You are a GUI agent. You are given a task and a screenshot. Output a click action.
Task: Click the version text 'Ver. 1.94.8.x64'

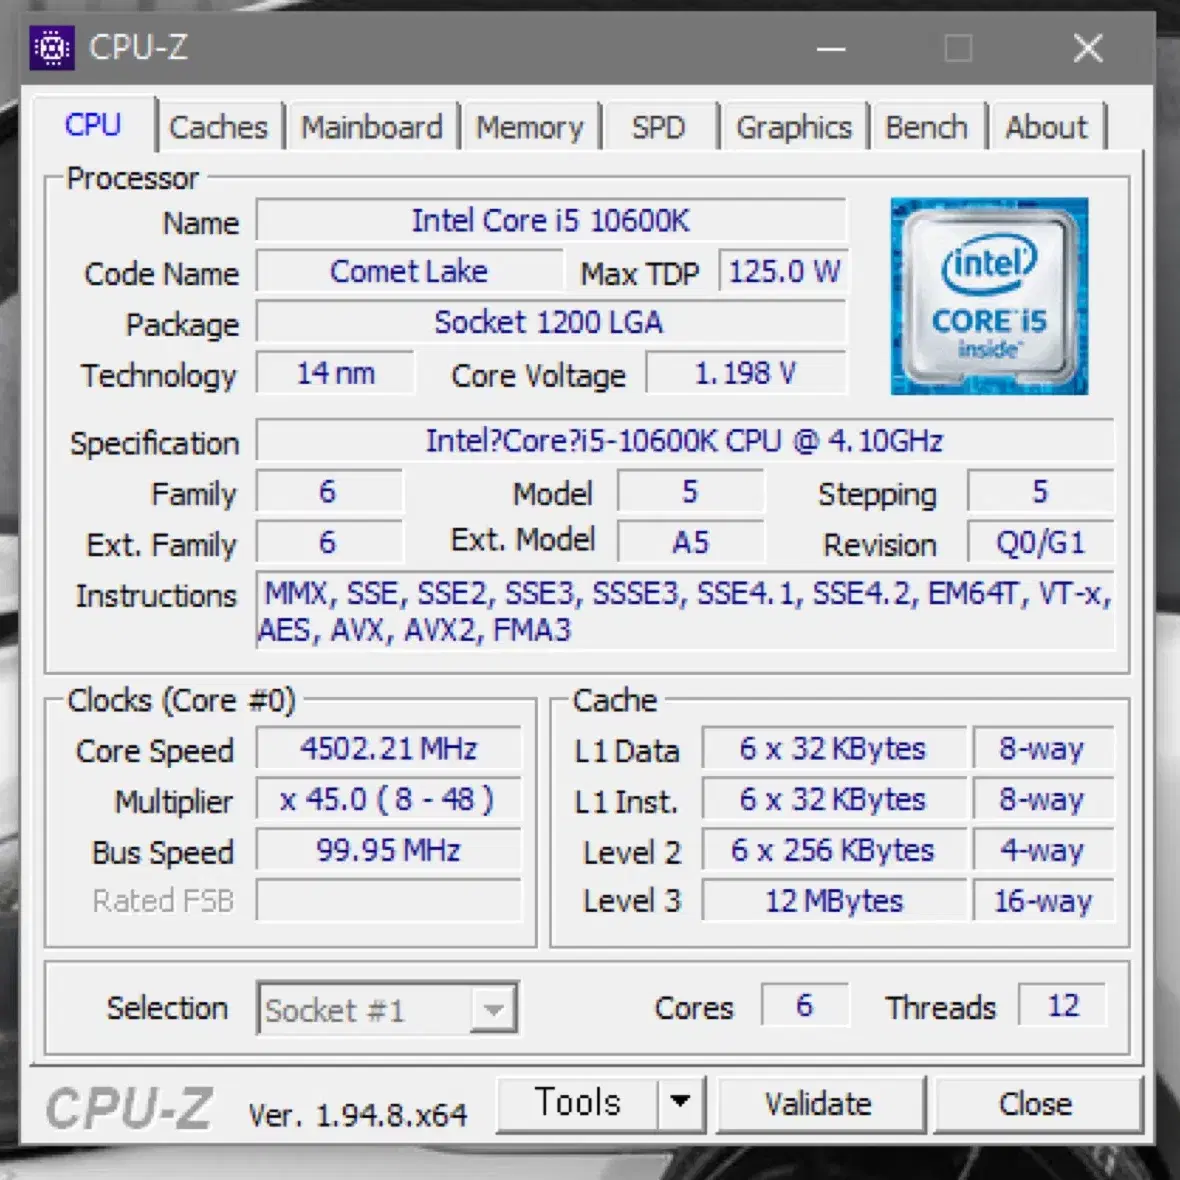click(358, 1115)
